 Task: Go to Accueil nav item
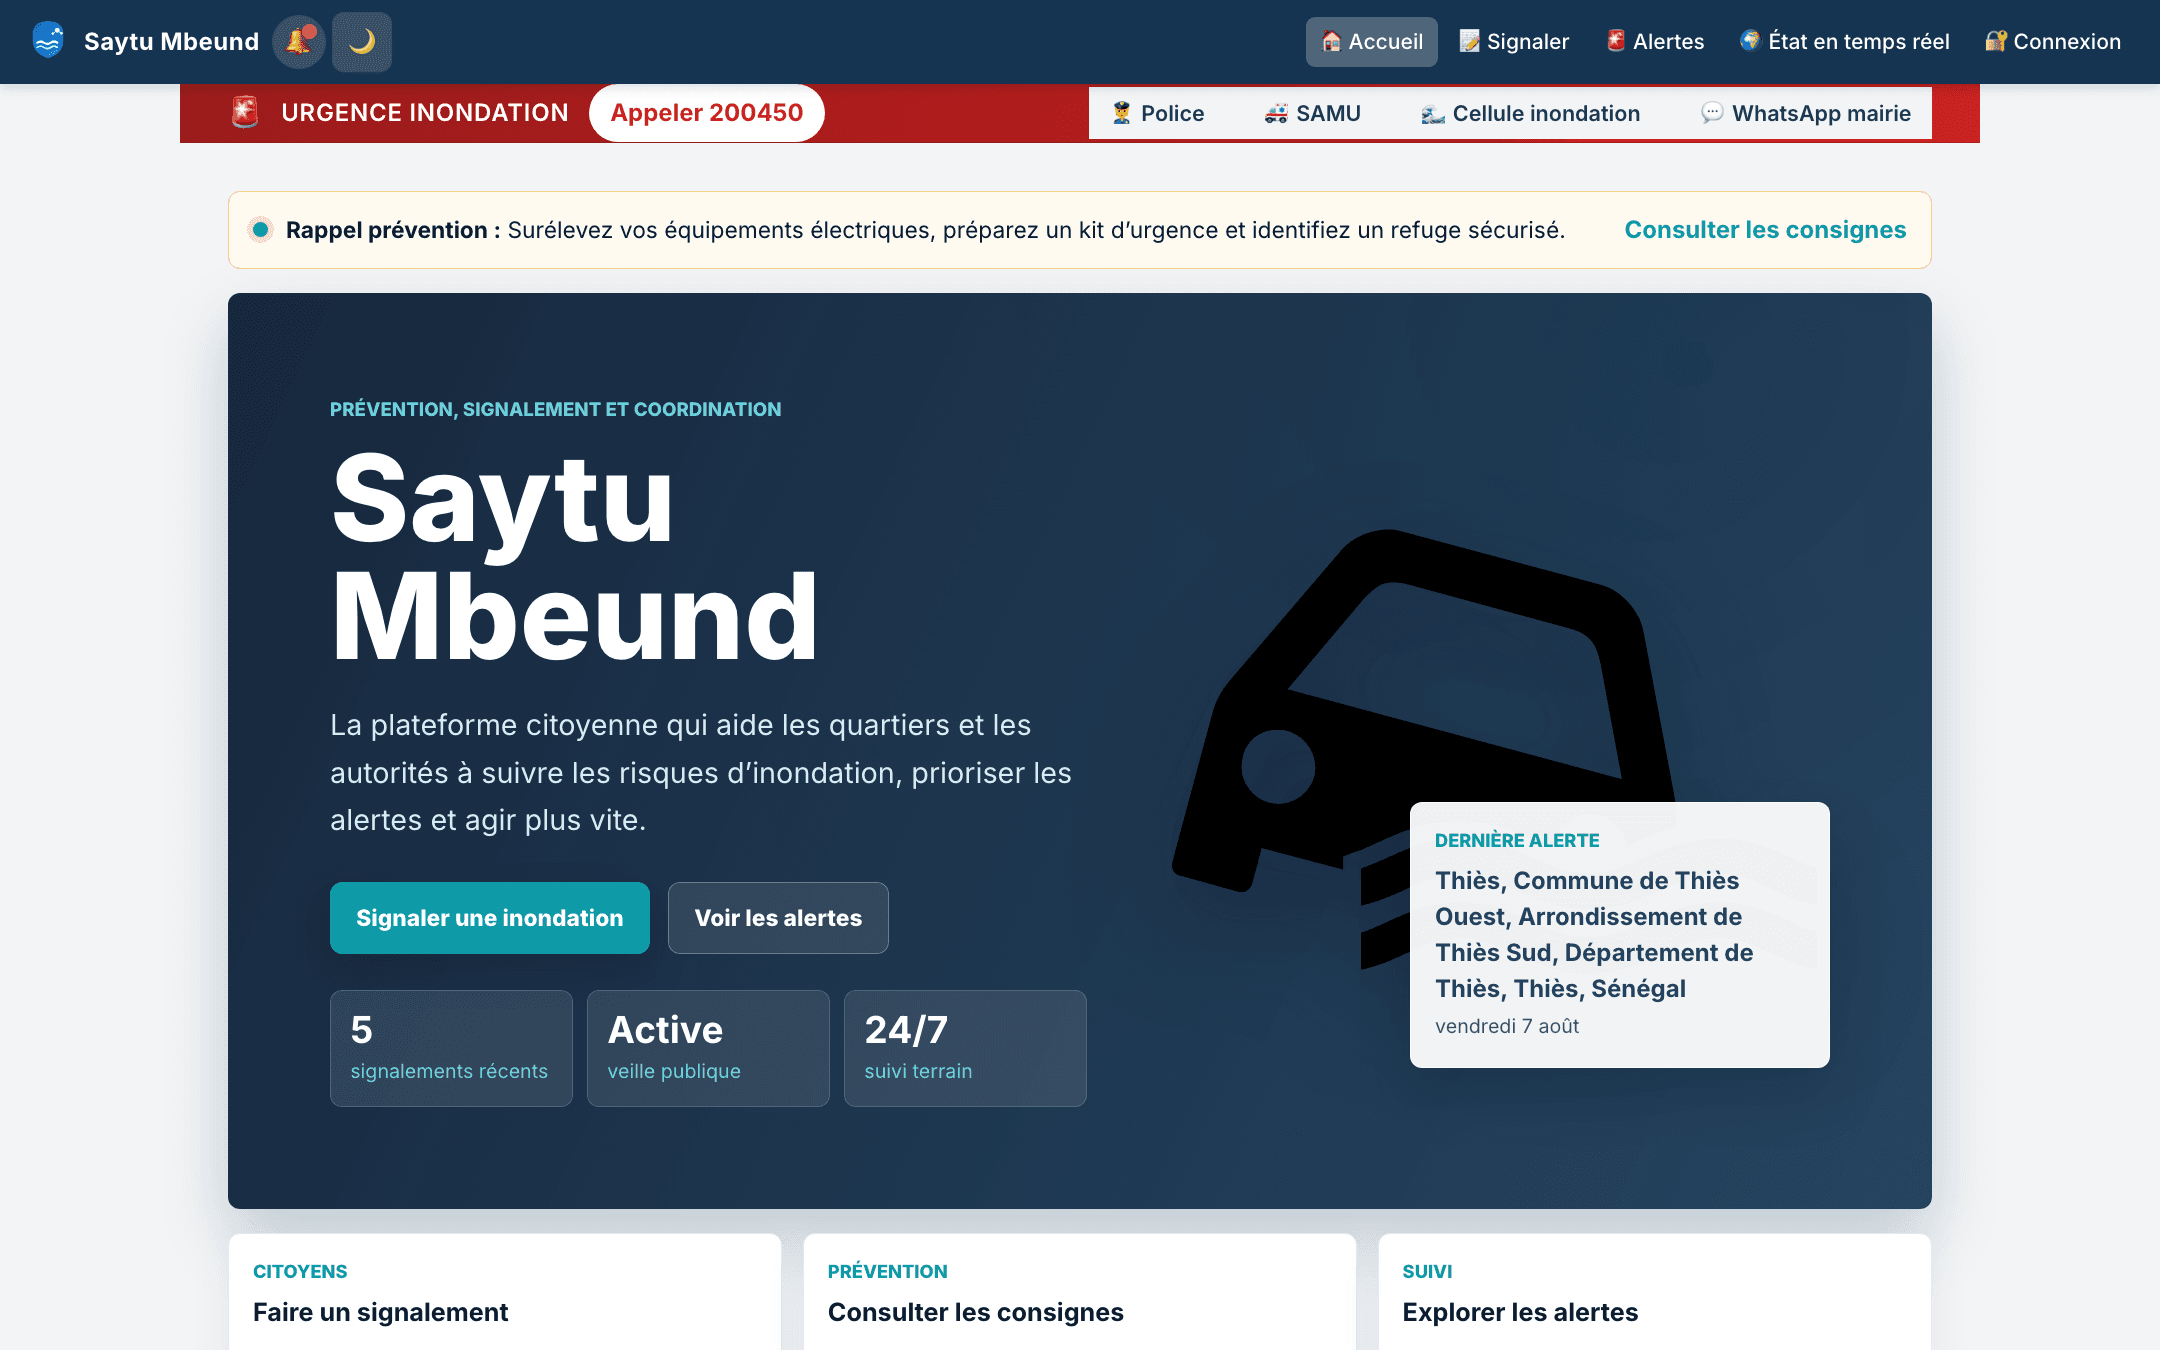(1371, 41)
